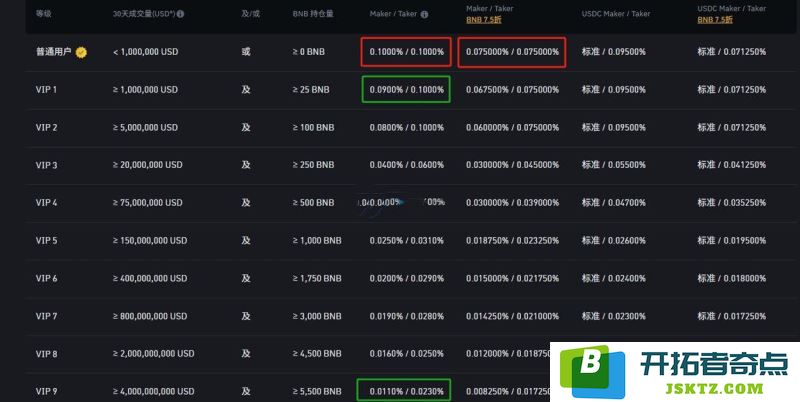Click the 或 cell in 普通用户 row
The width and height of the screenshot is (800, 402).
246,52
